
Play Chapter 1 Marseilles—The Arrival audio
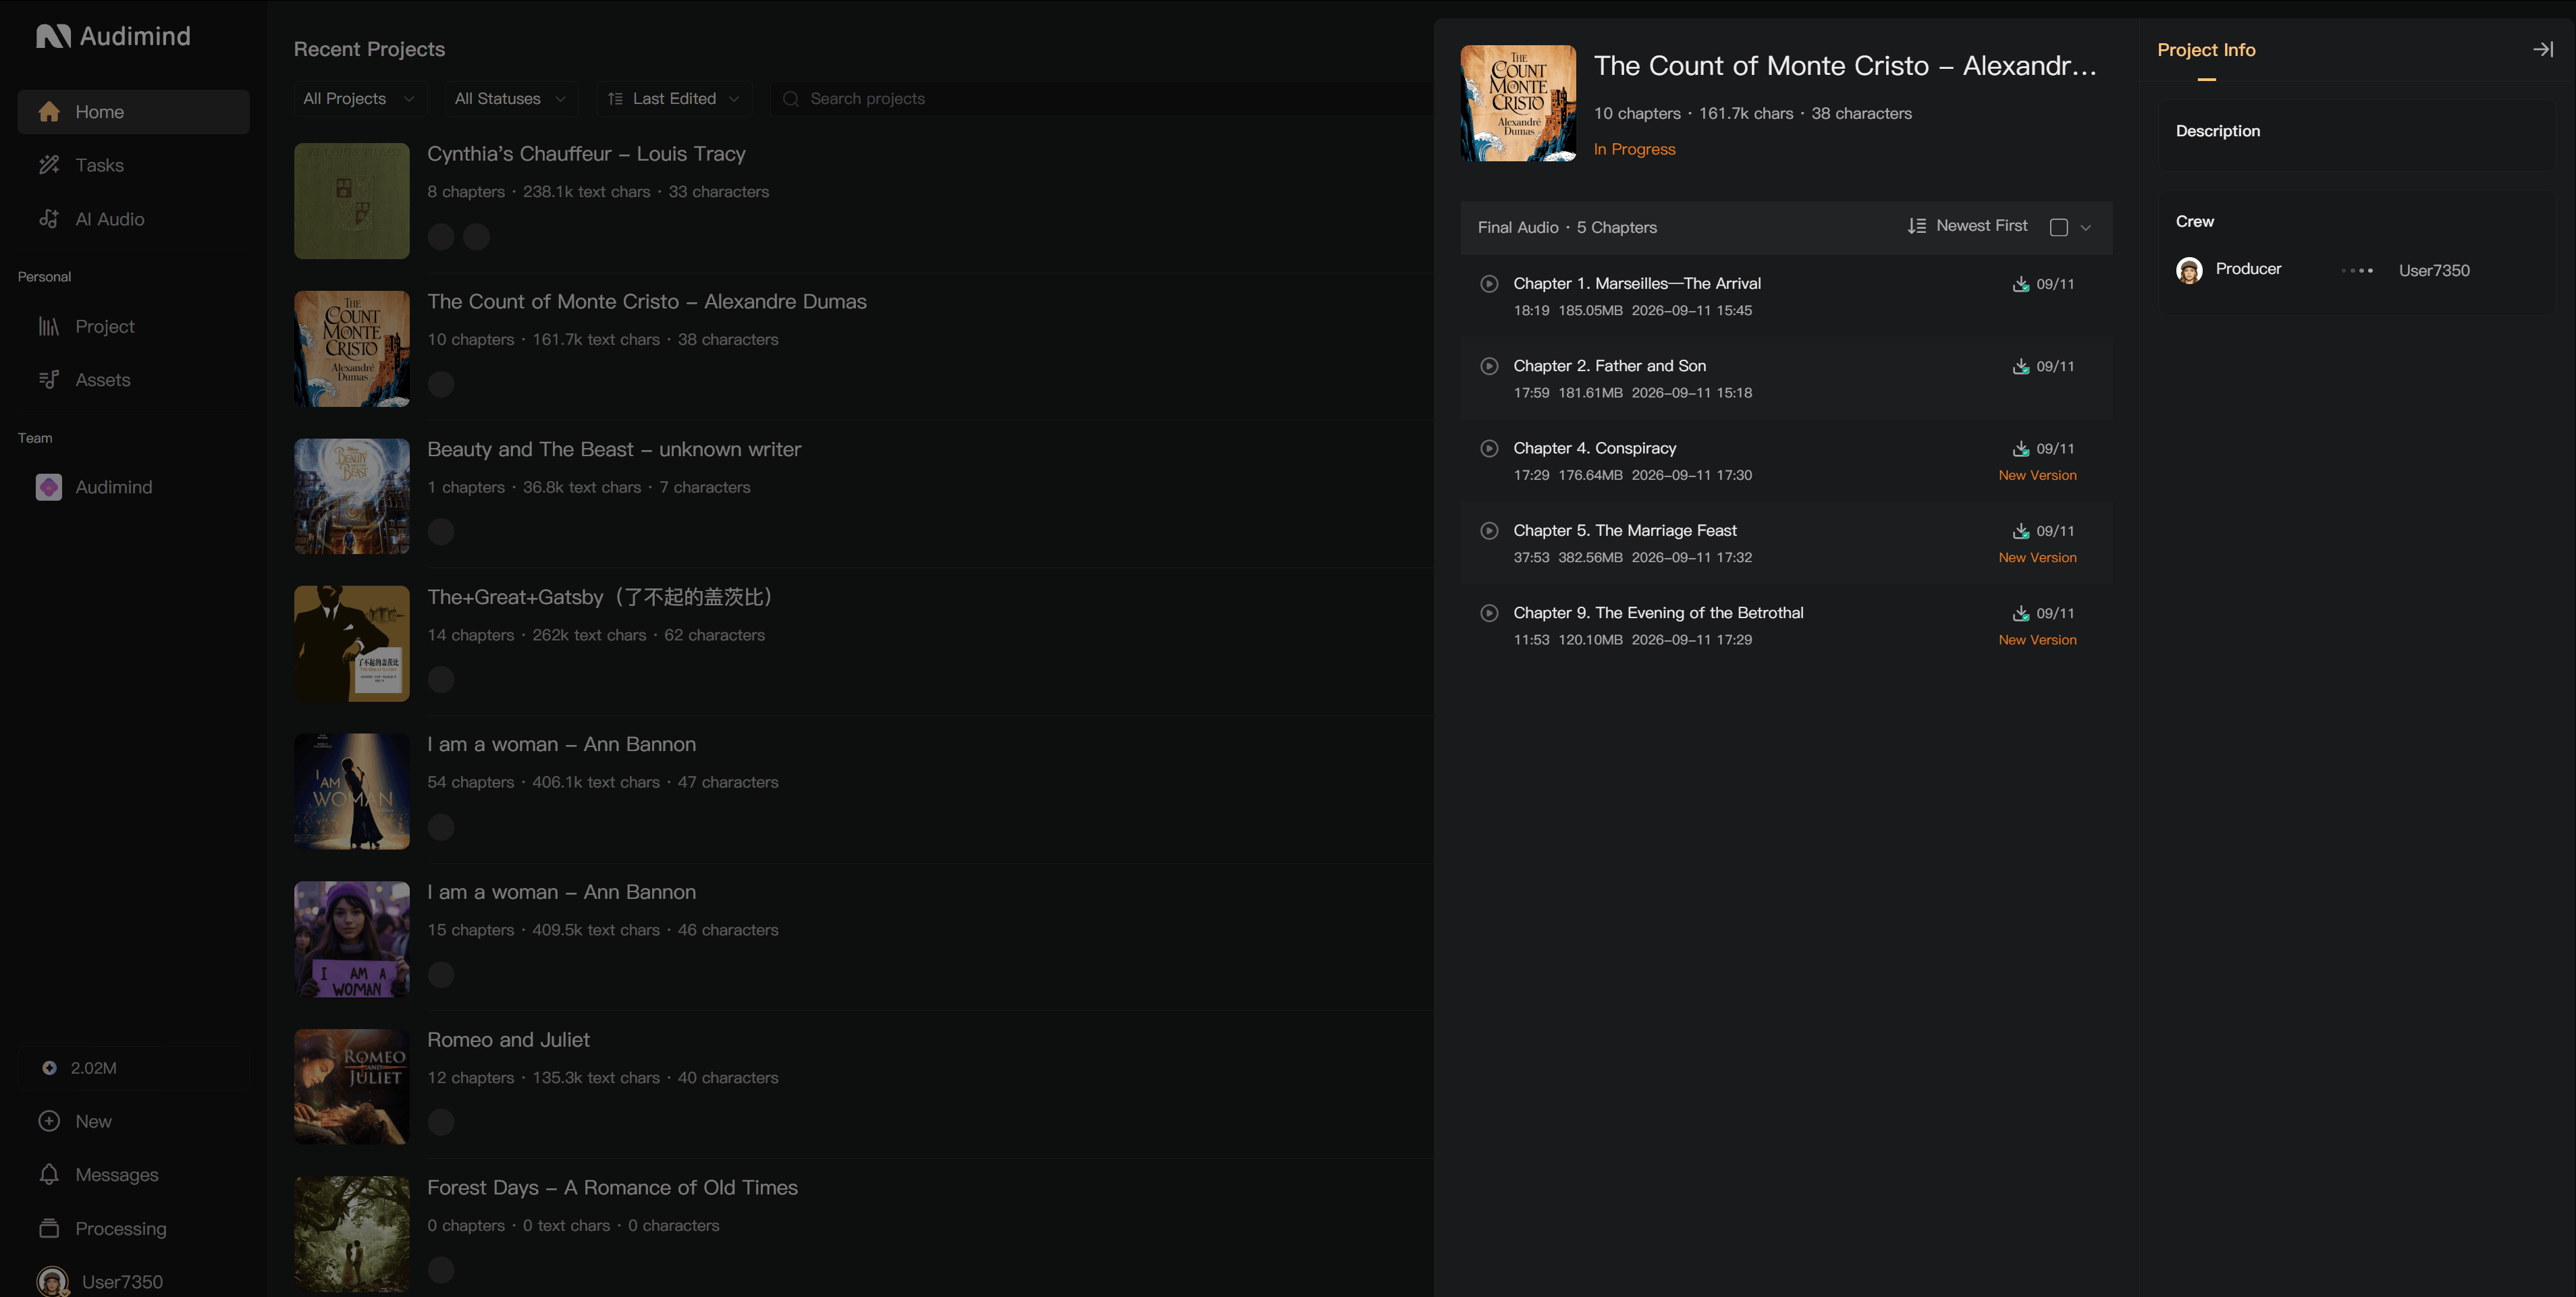[1489, 284]
